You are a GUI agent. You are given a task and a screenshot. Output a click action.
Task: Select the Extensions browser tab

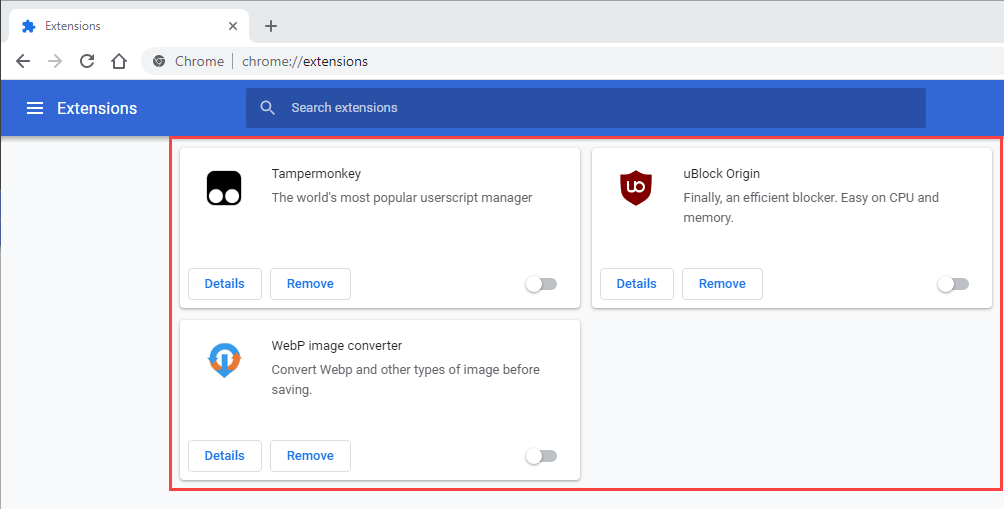coord(120,26)
